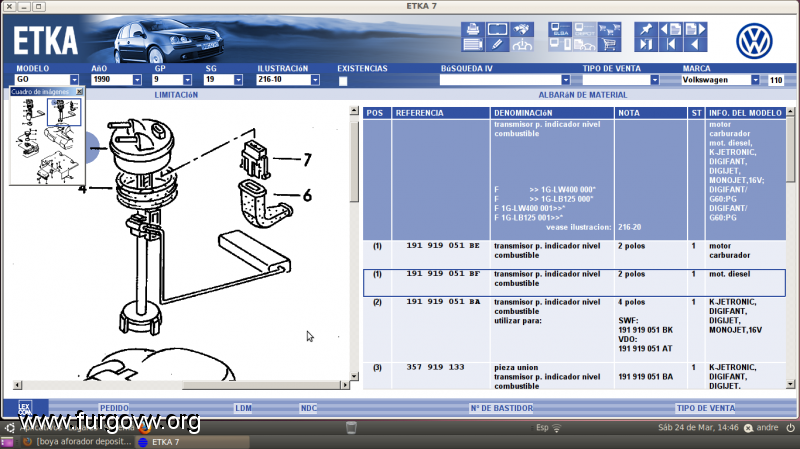The width and height of the screenshot is (800, 449).
Task: Click Nº DE BASTIDOR button
Action: pyautogui.click(x=502, y=408)
